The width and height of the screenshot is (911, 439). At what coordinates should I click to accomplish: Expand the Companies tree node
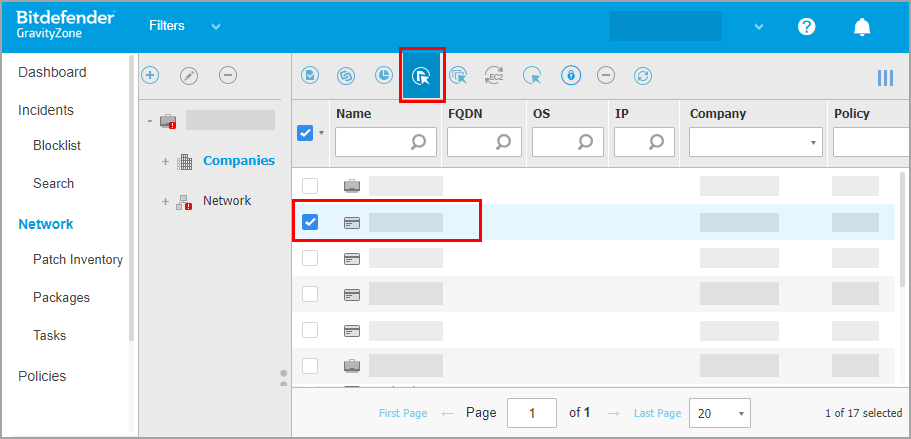pyautogui.click(x=165, y=161)
